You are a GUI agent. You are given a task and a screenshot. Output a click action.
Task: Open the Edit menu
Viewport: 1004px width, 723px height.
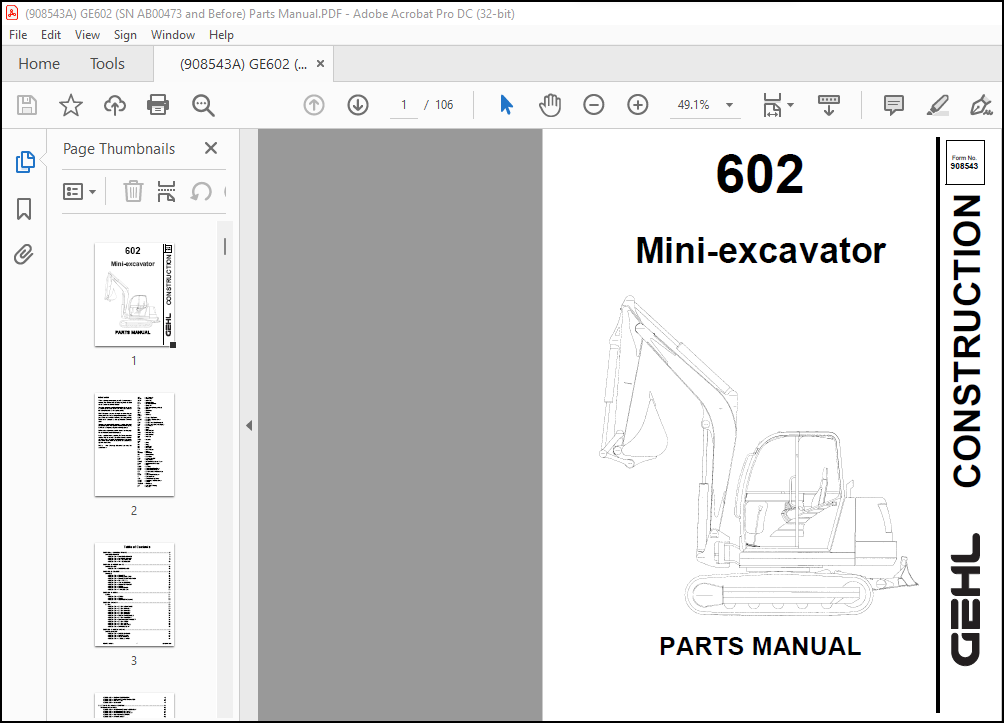[x=51, y=35]
